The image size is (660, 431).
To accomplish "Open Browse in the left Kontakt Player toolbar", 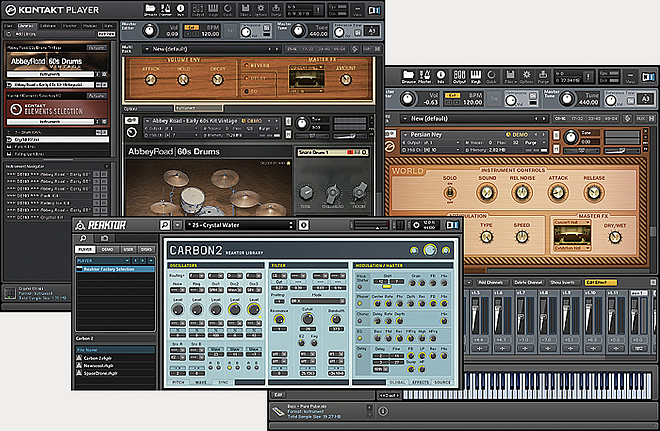I will [x=150, y=10].
